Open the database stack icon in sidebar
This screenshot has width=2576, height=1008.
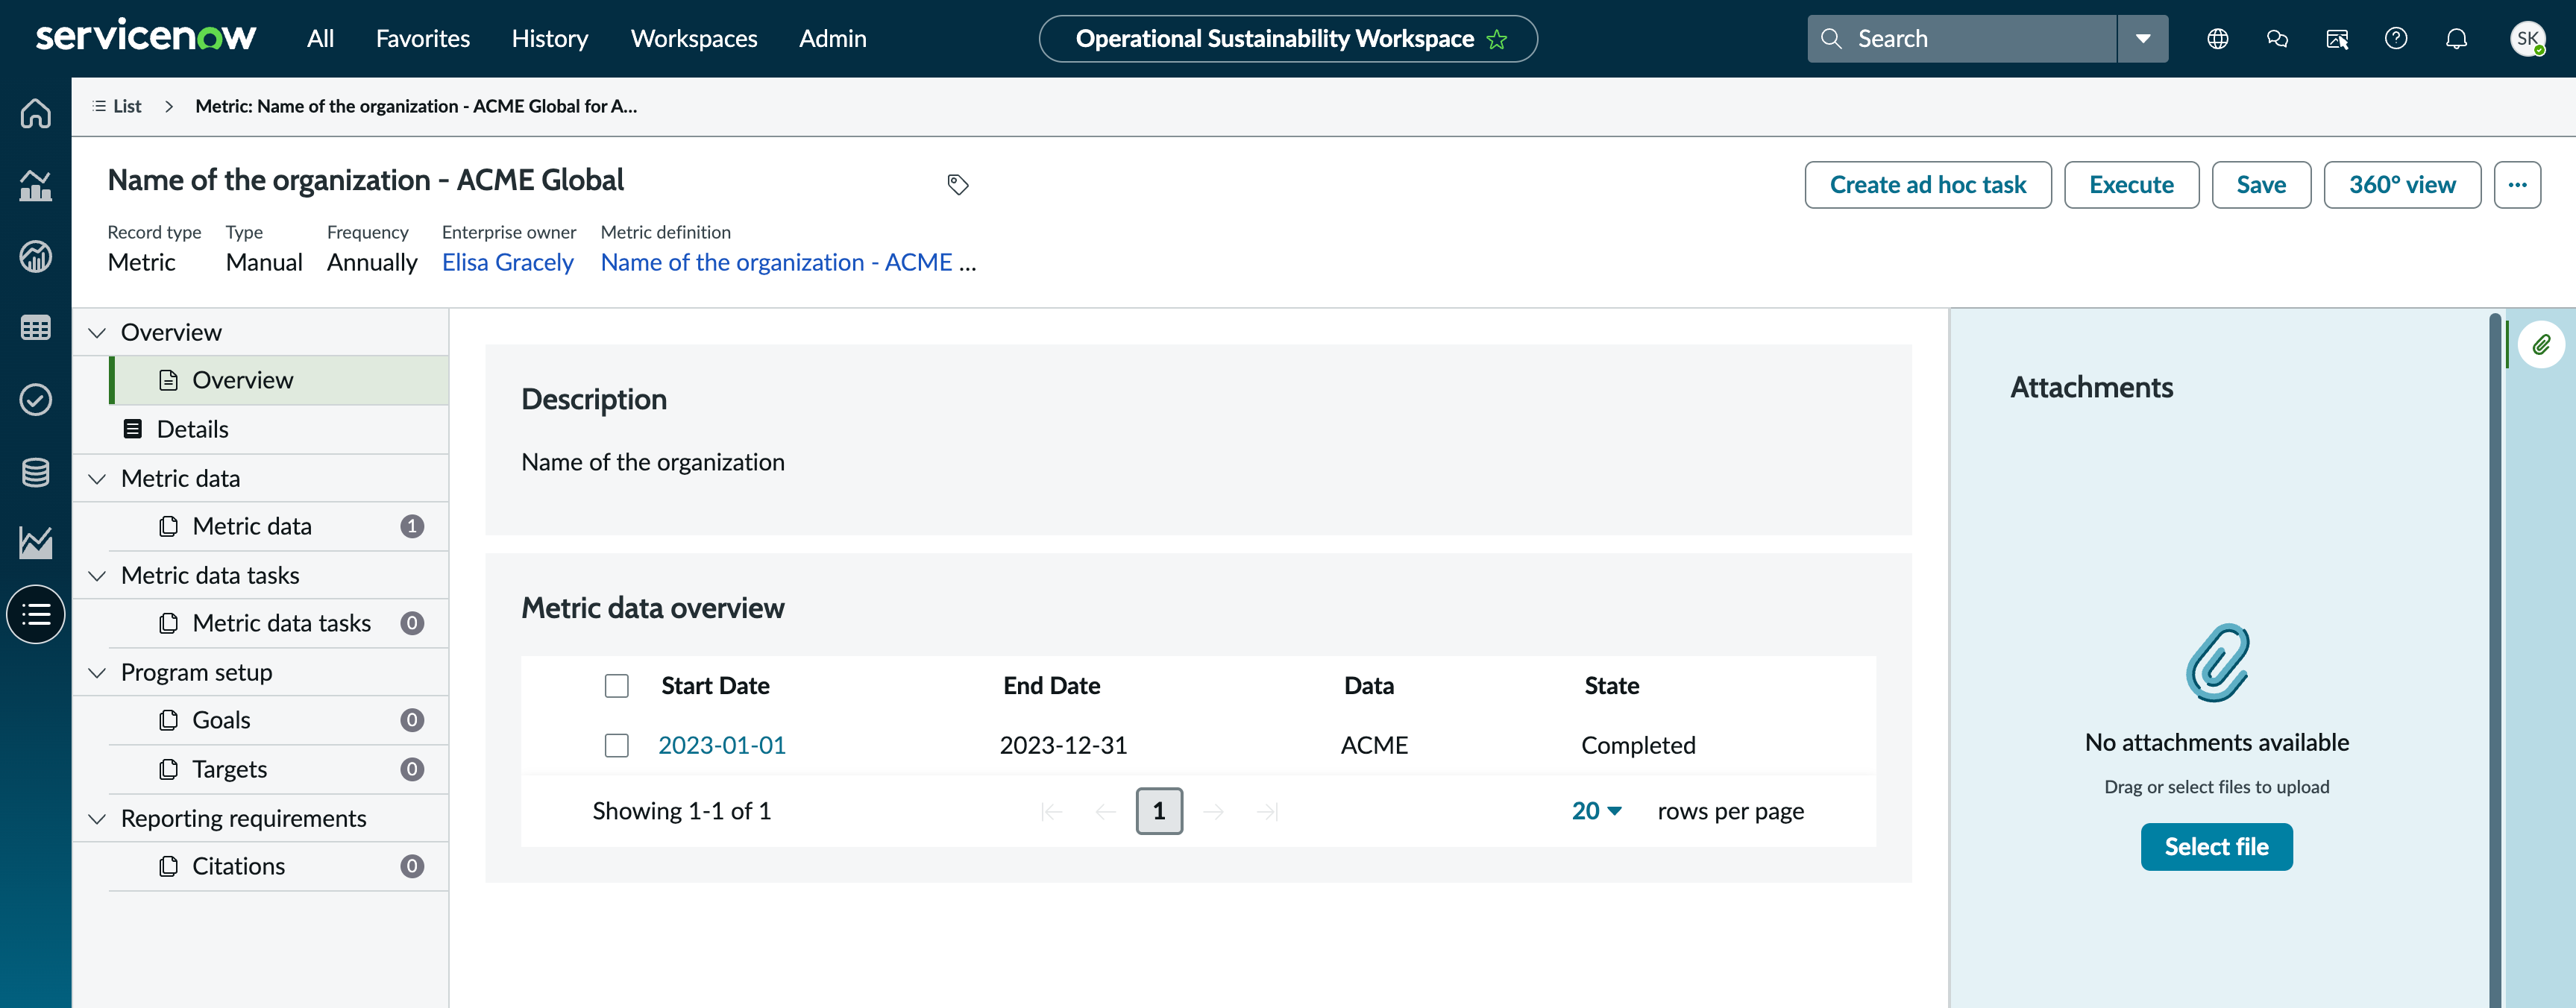pyautogui.click(x=36, y=472)
